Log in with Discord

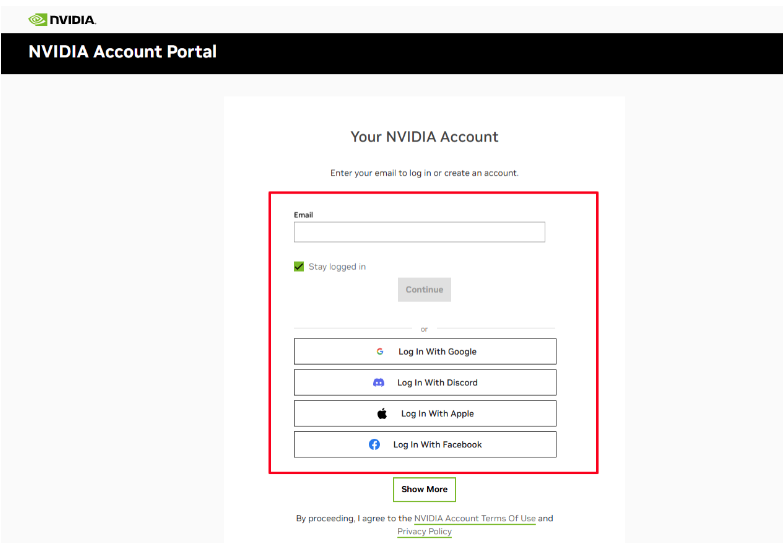point(425,383)
